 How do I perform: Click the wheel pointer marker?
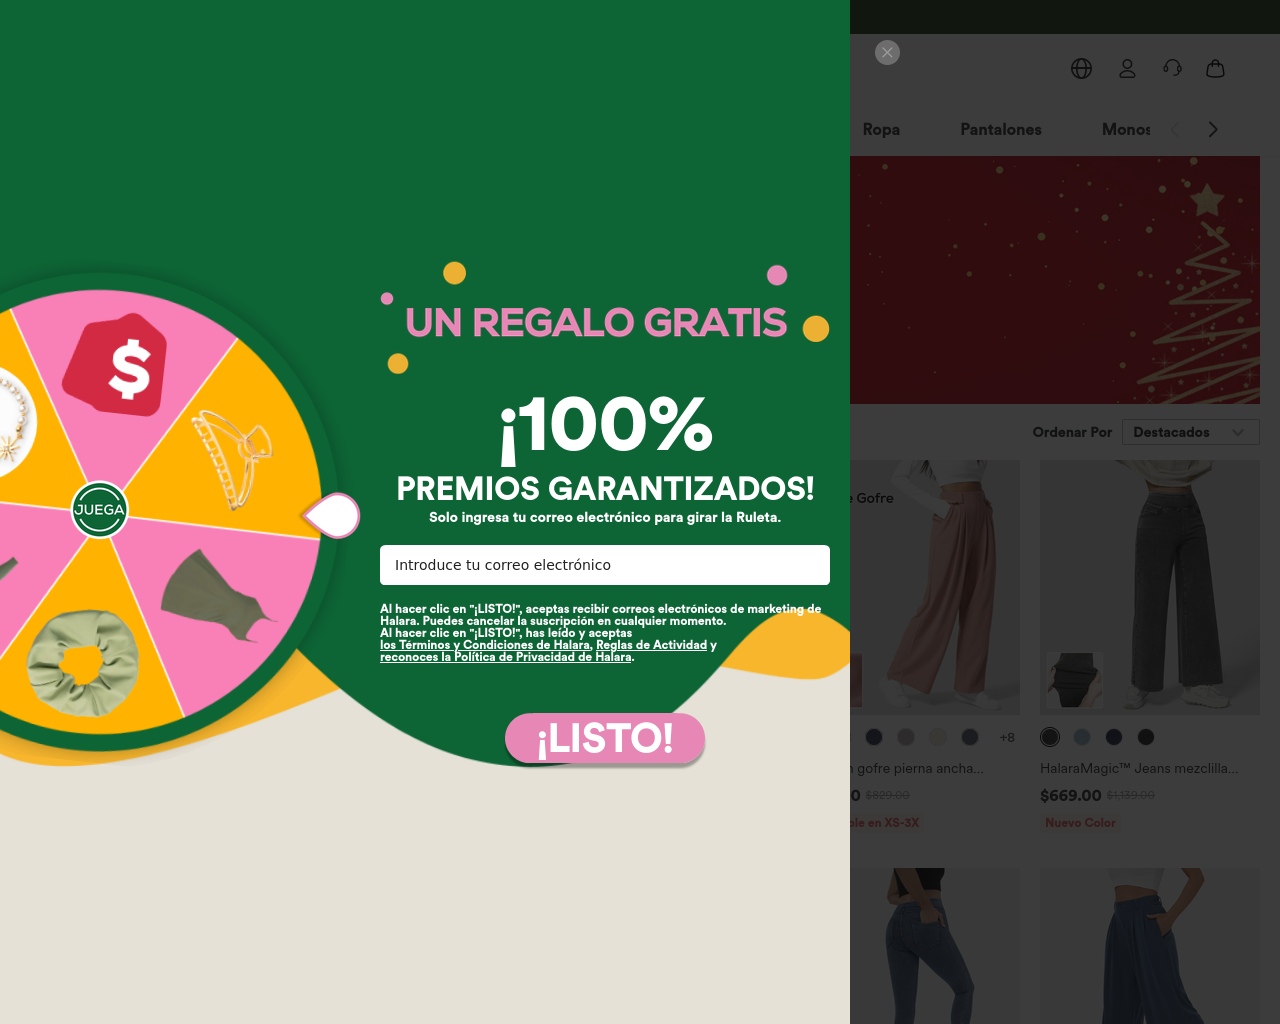click(x=332, y=516)
